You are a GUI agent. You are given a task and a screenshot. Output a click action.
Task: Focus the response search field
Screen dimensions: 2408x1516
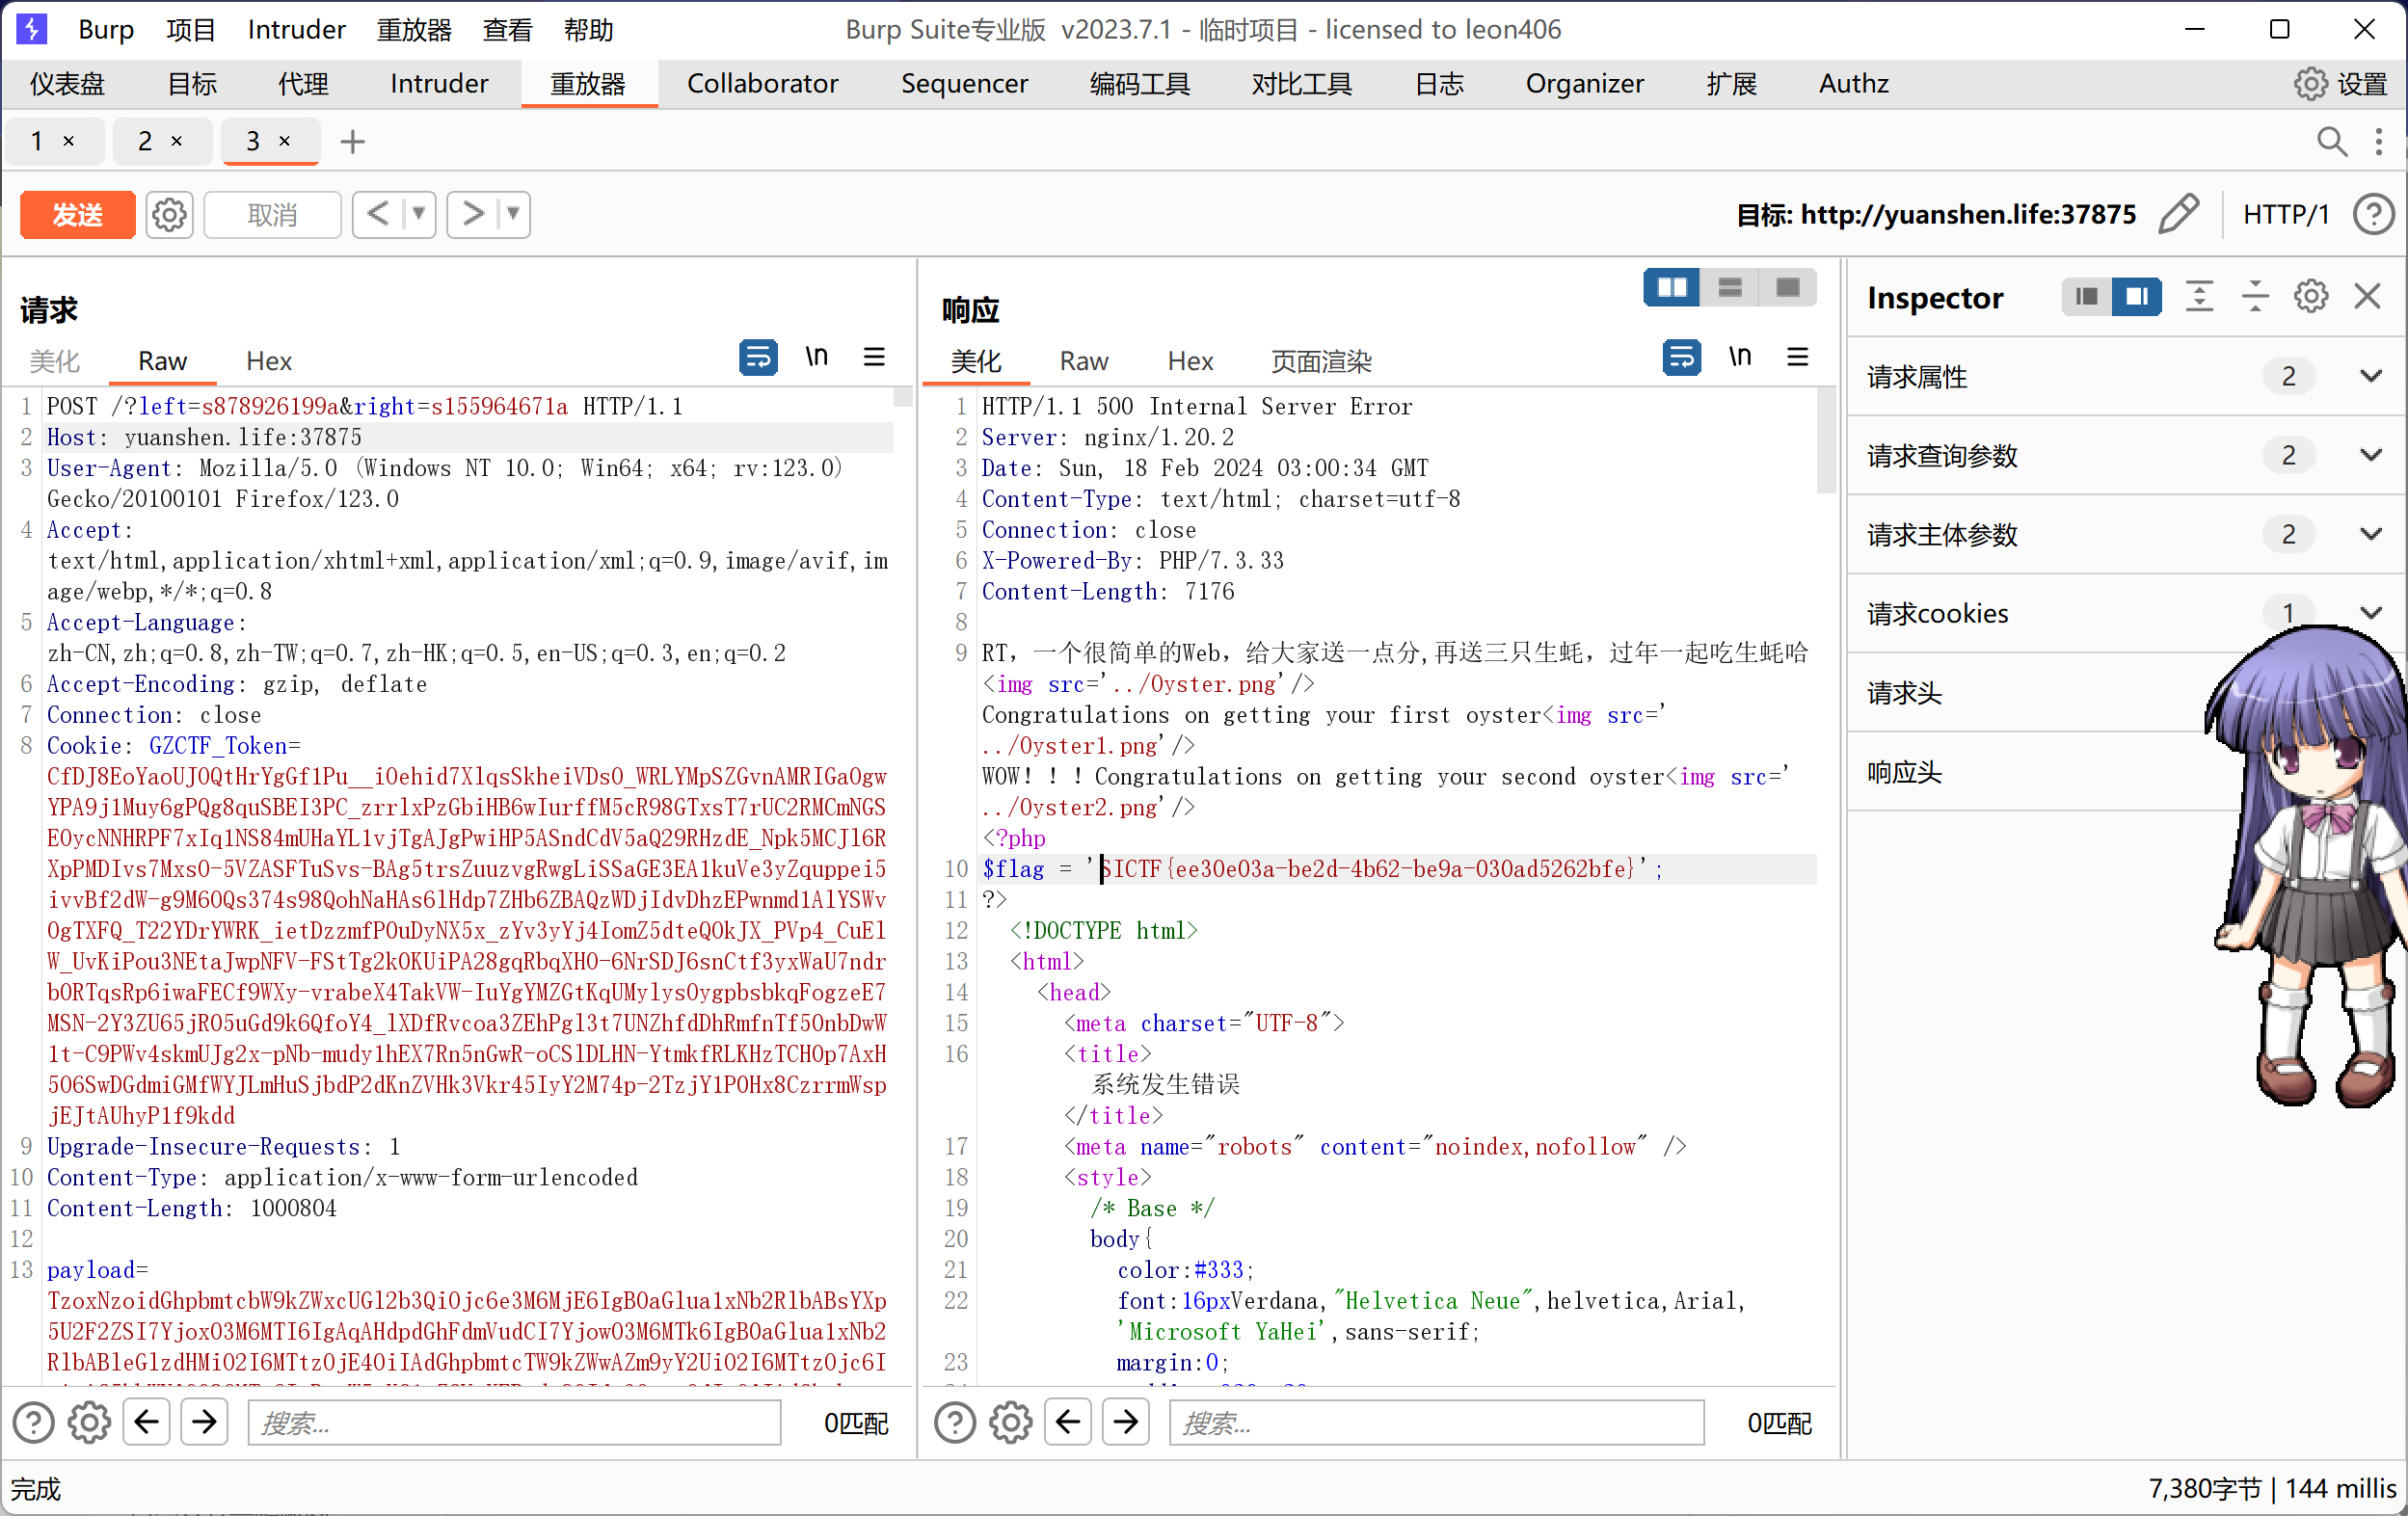click(x=1436, y=1423)
